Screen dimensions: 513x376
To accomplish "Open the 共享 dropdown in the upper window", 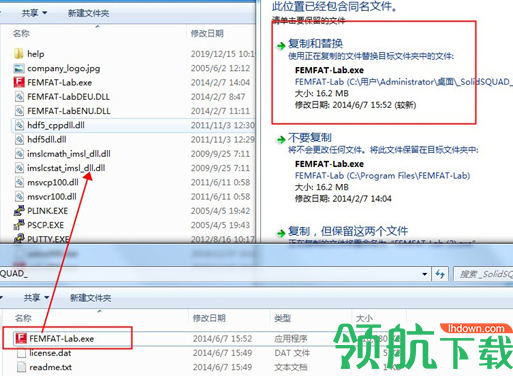I will tap(34, 13).
